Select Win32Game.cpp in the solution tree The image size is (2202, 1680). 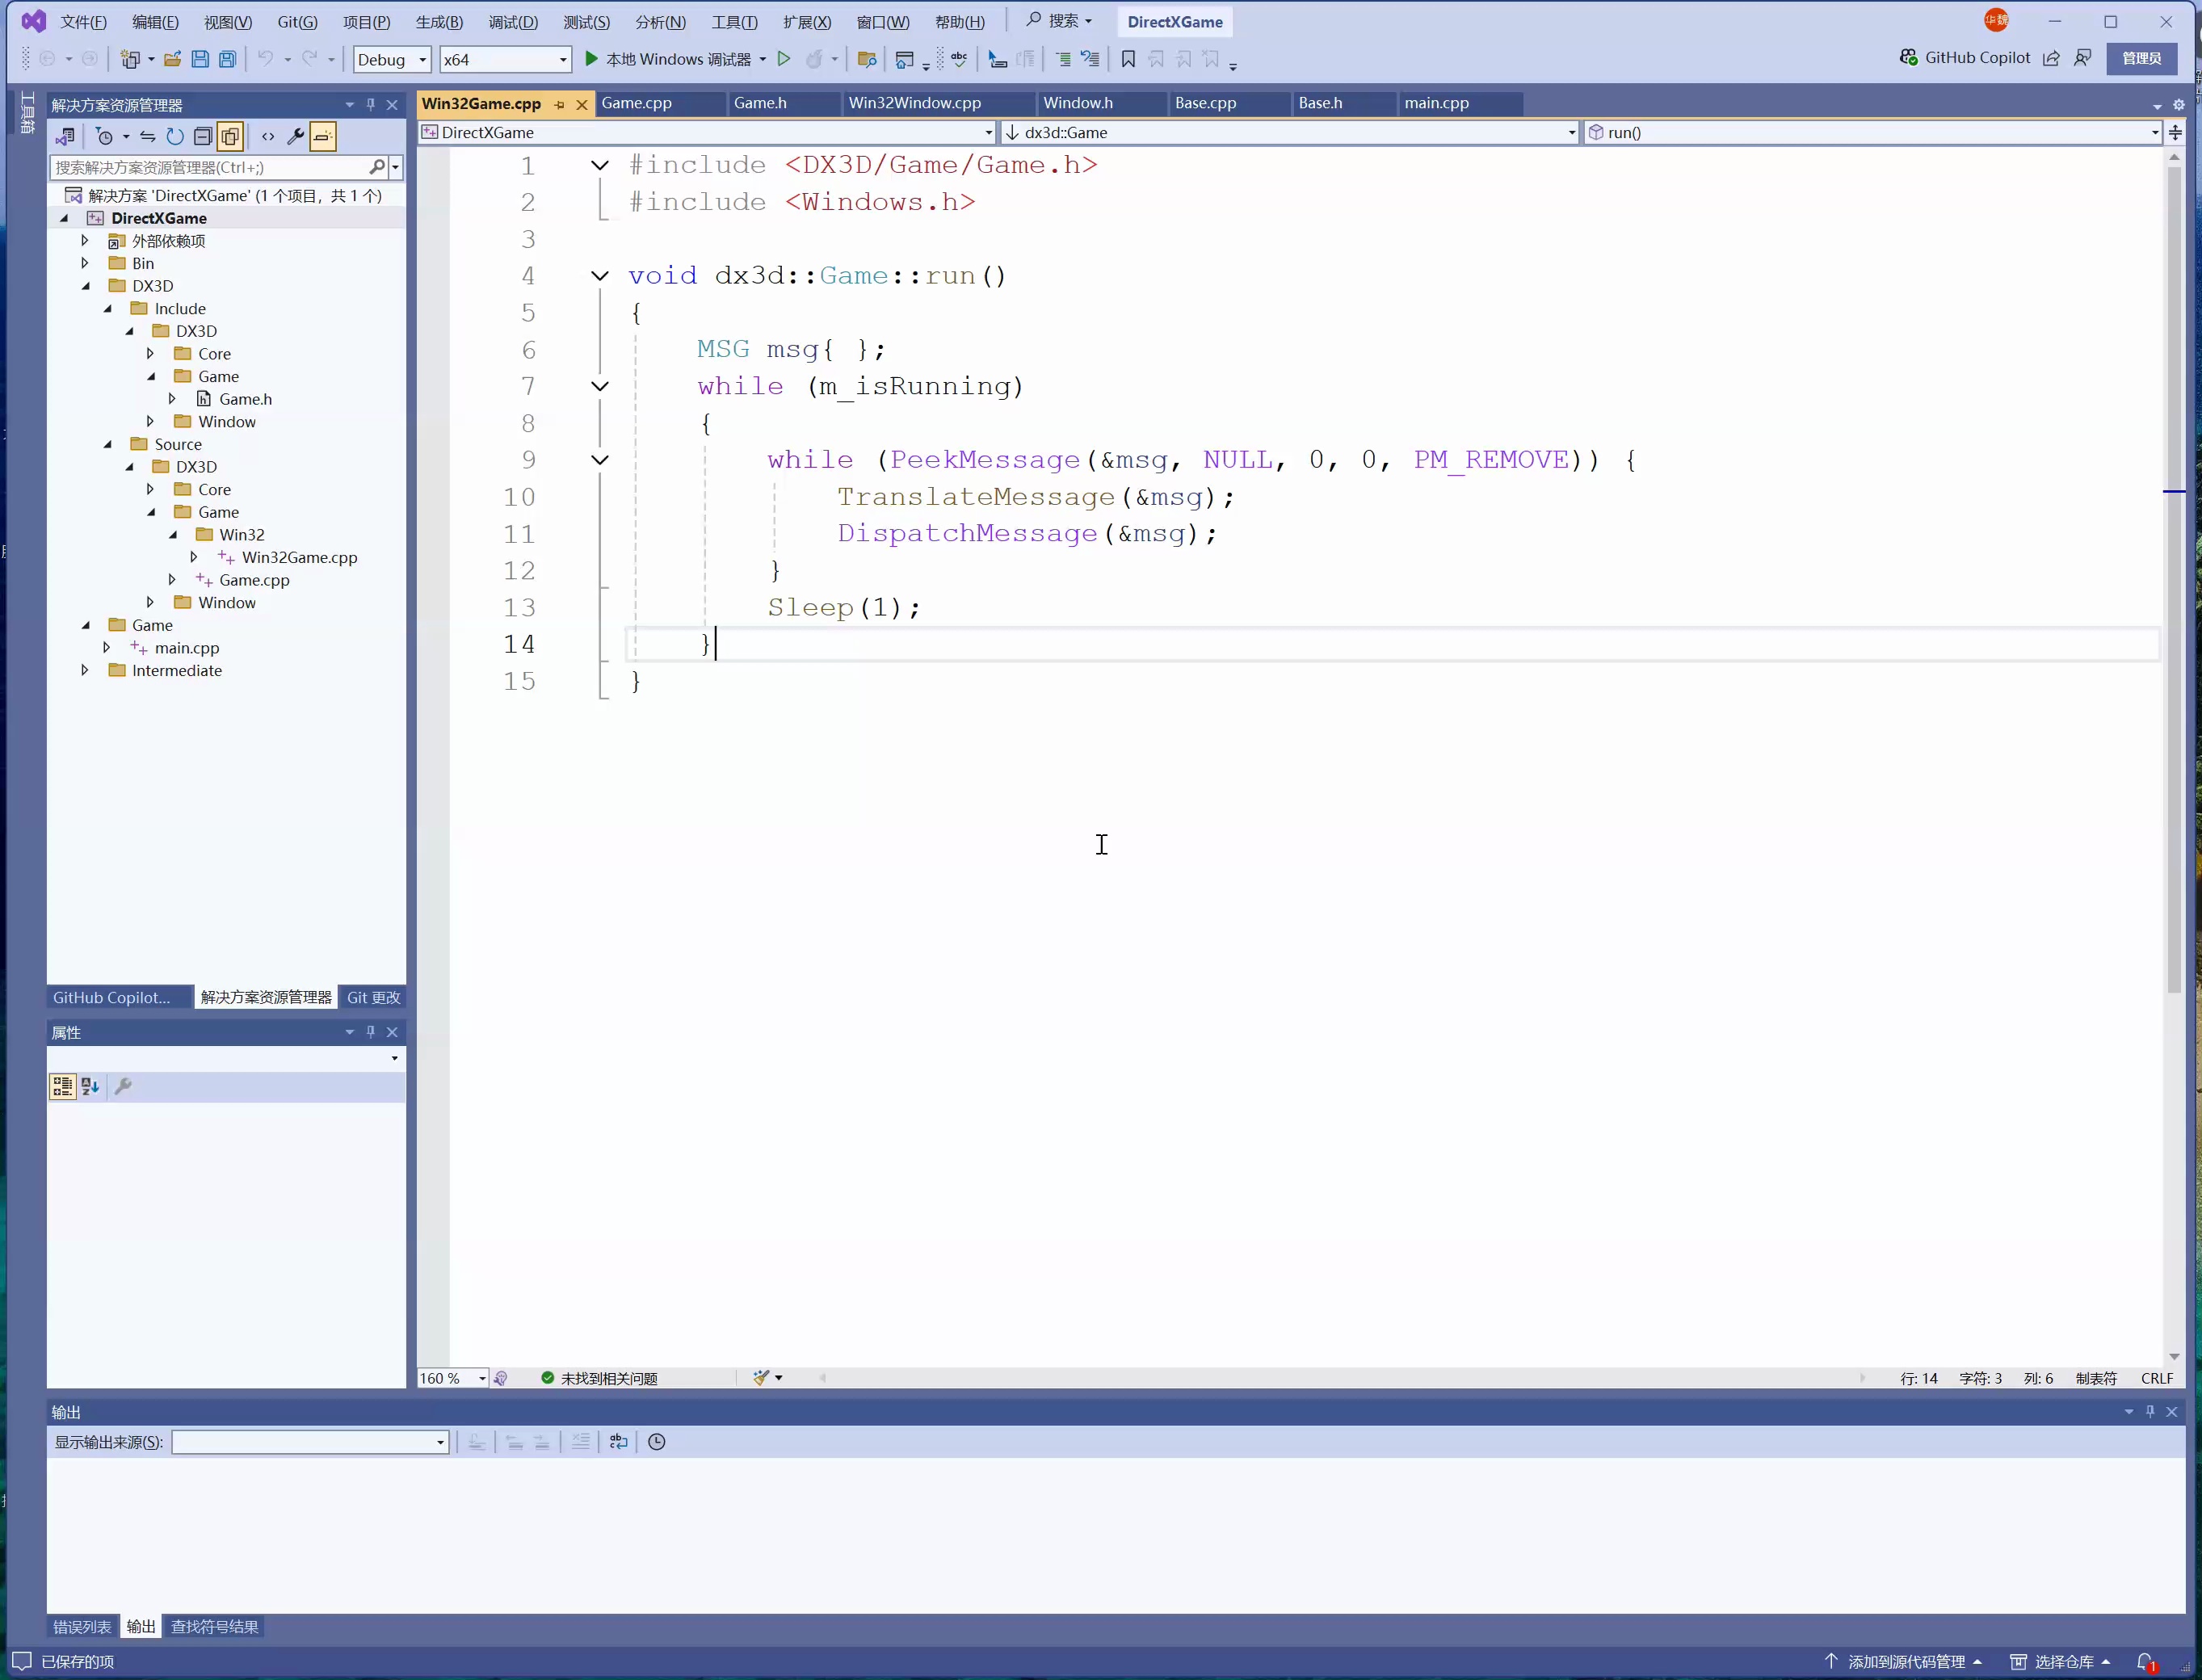click(299, 557)
